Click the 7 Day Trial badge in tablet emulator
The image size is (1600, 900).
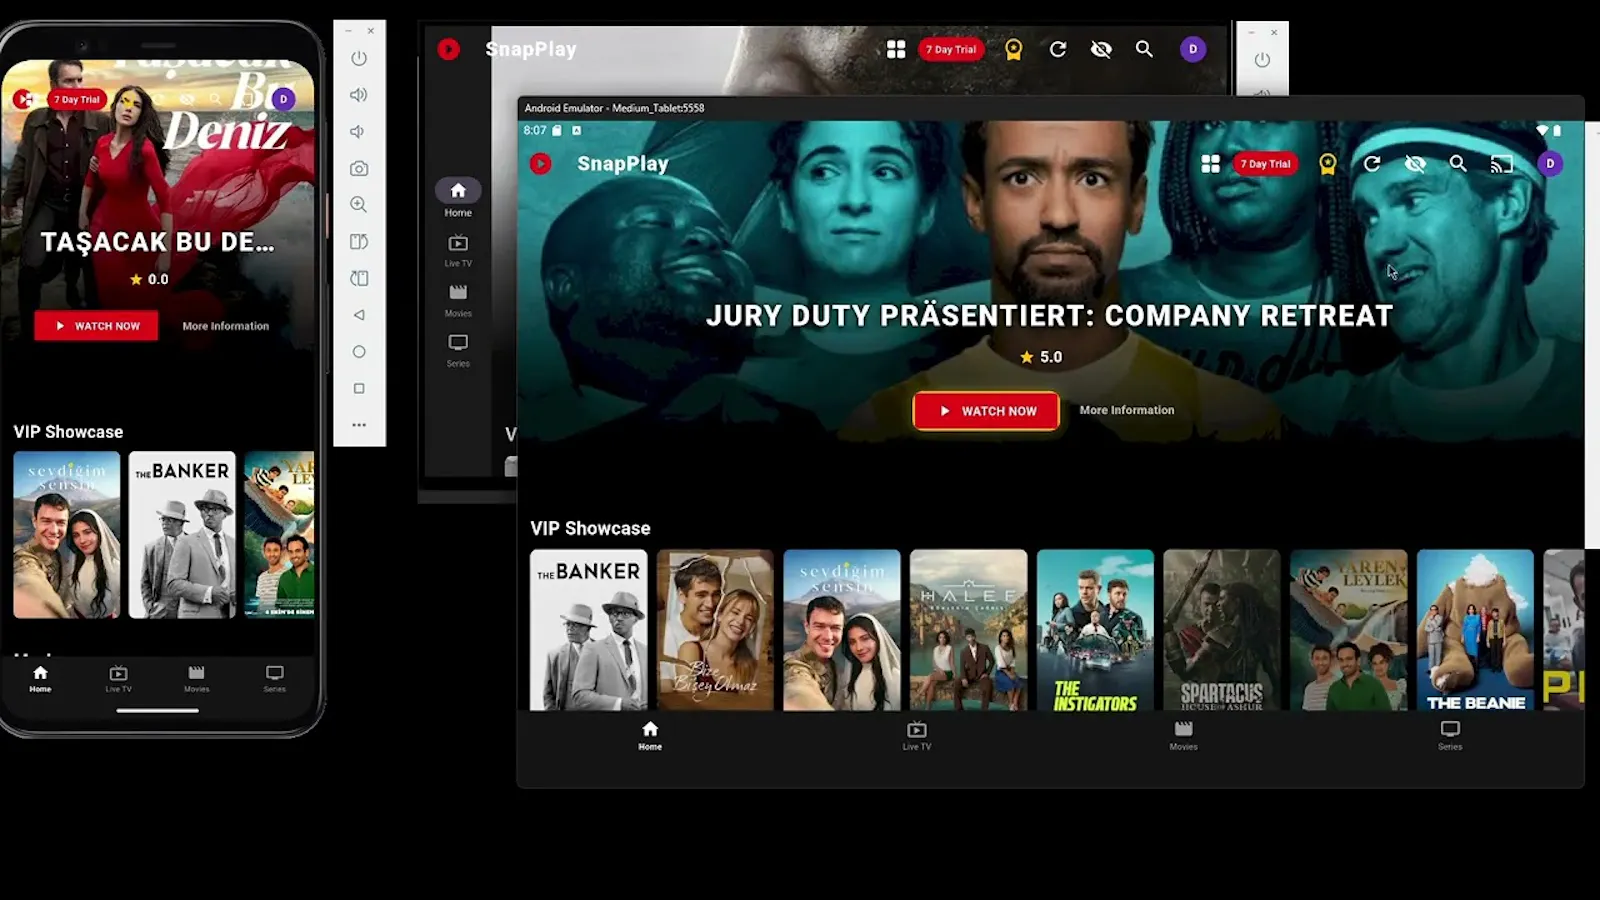click(1265, 163)
